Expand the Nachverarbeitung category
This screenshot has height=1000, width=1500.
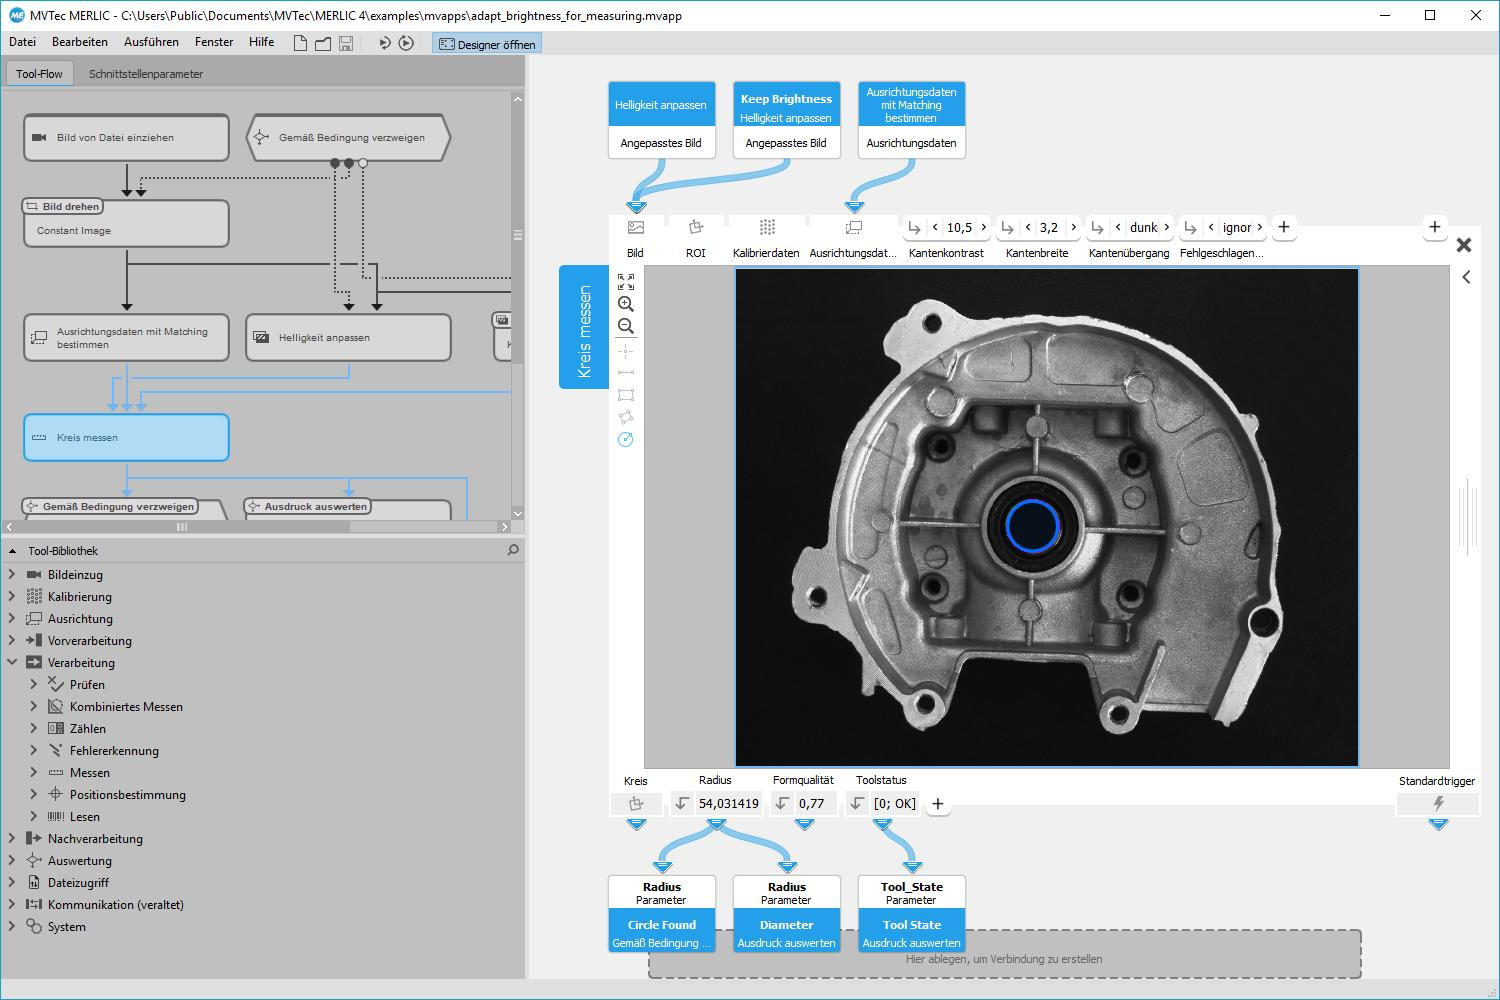[12, 838]
